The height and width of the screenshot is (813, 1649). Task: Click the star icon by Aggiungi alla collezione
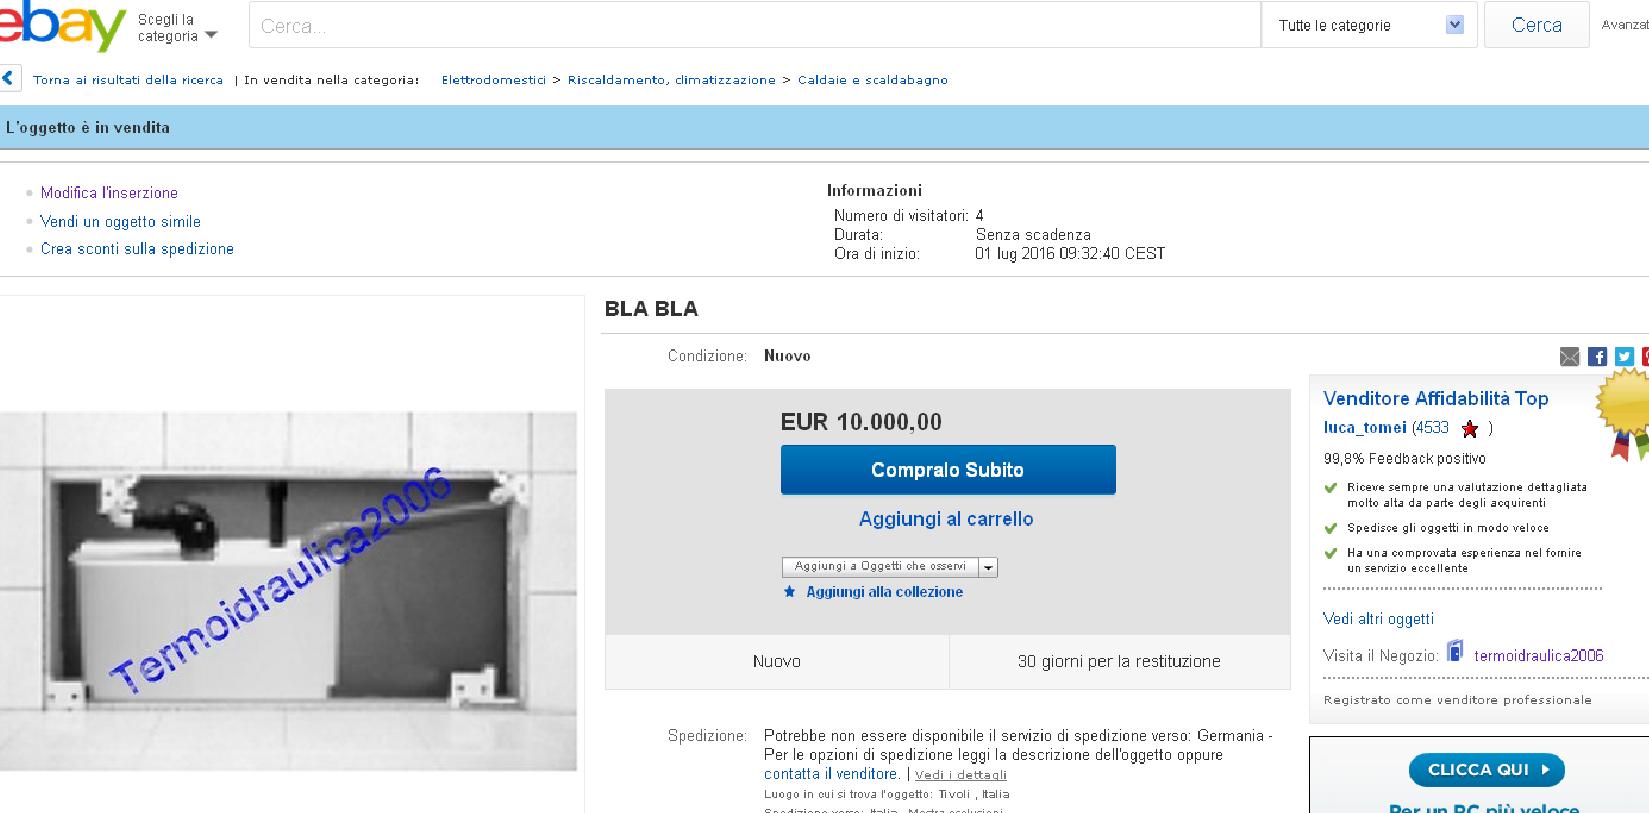tap(790, 592)
